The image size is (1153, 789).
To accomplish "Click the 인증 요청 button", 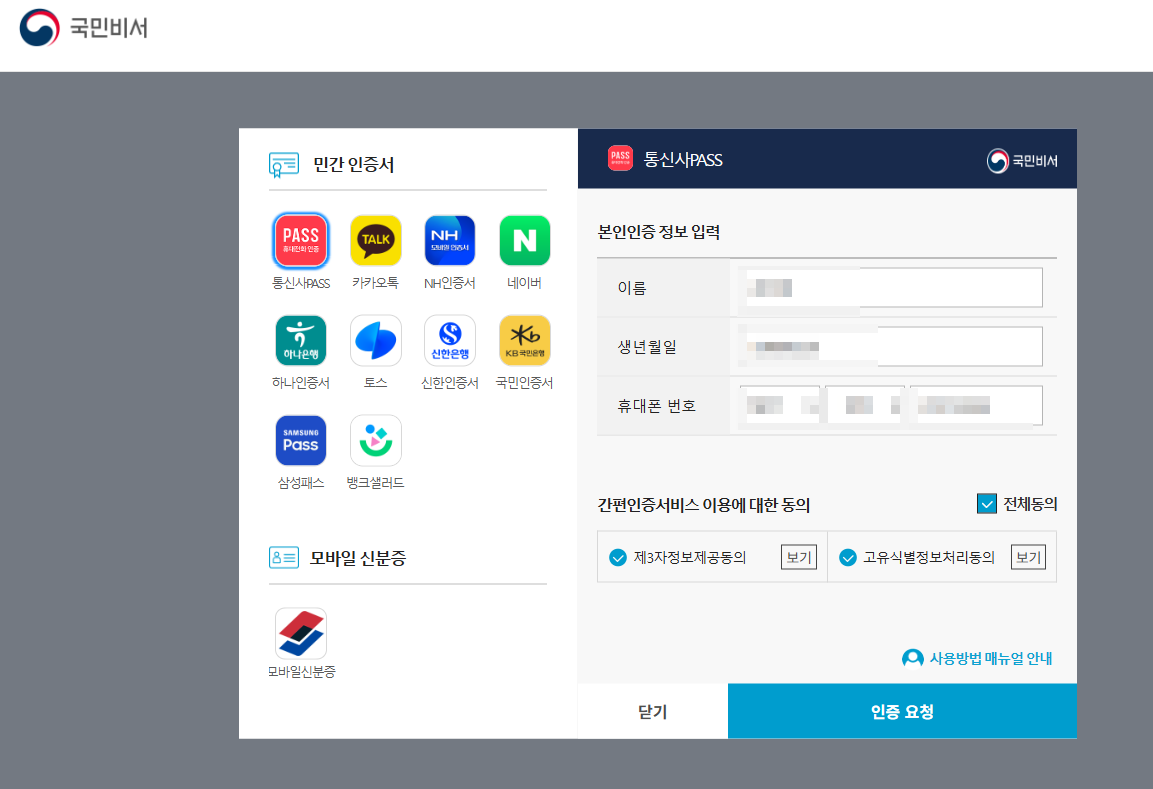I will pyautogui.click(x=902, y=711).
